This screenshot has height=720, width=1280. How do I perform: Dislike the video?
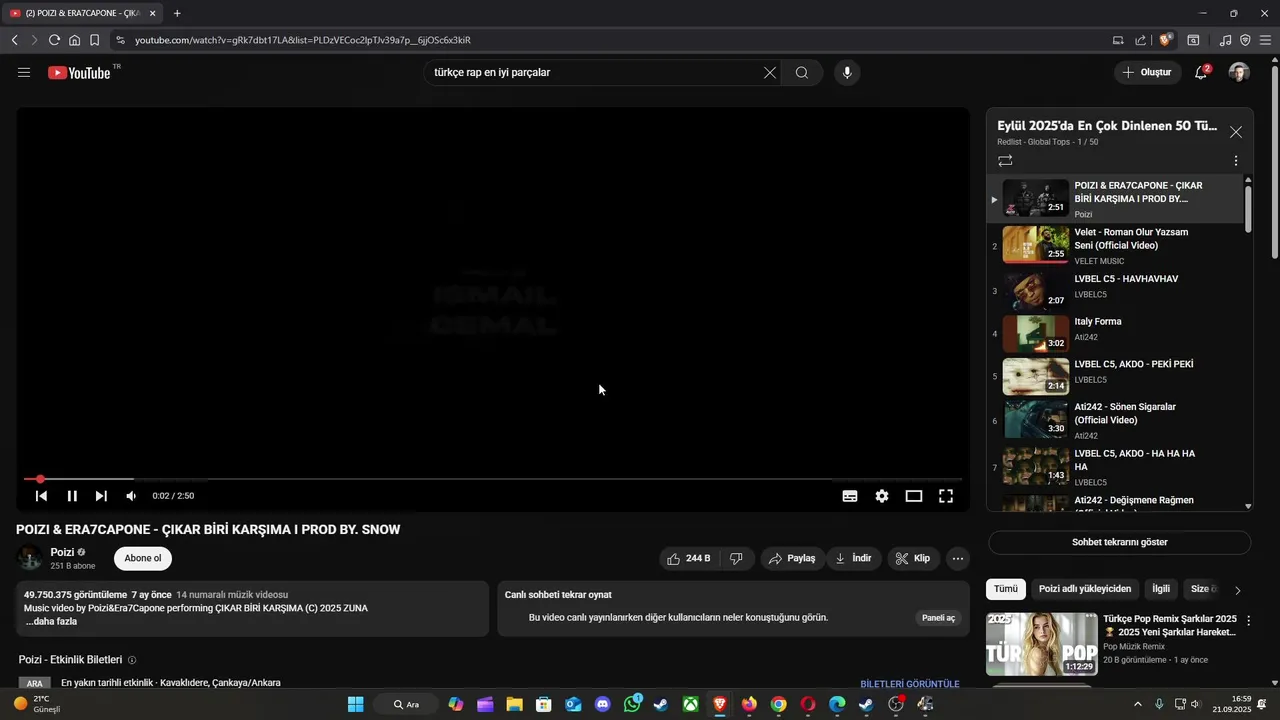pos(737,558)
